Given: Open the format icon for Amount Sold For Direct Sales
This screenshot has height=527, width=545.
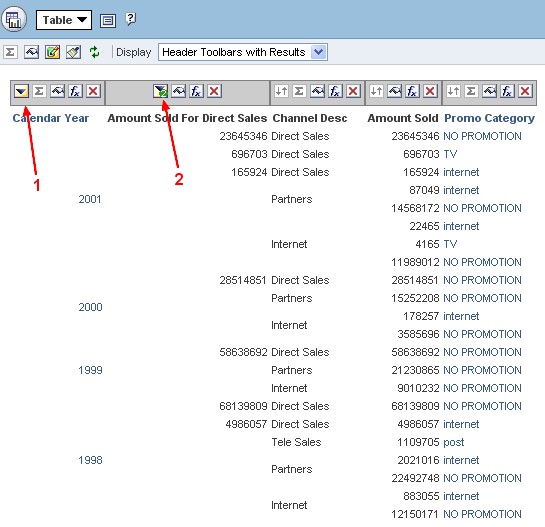Looking at the screenshot, I should [179, 91].
